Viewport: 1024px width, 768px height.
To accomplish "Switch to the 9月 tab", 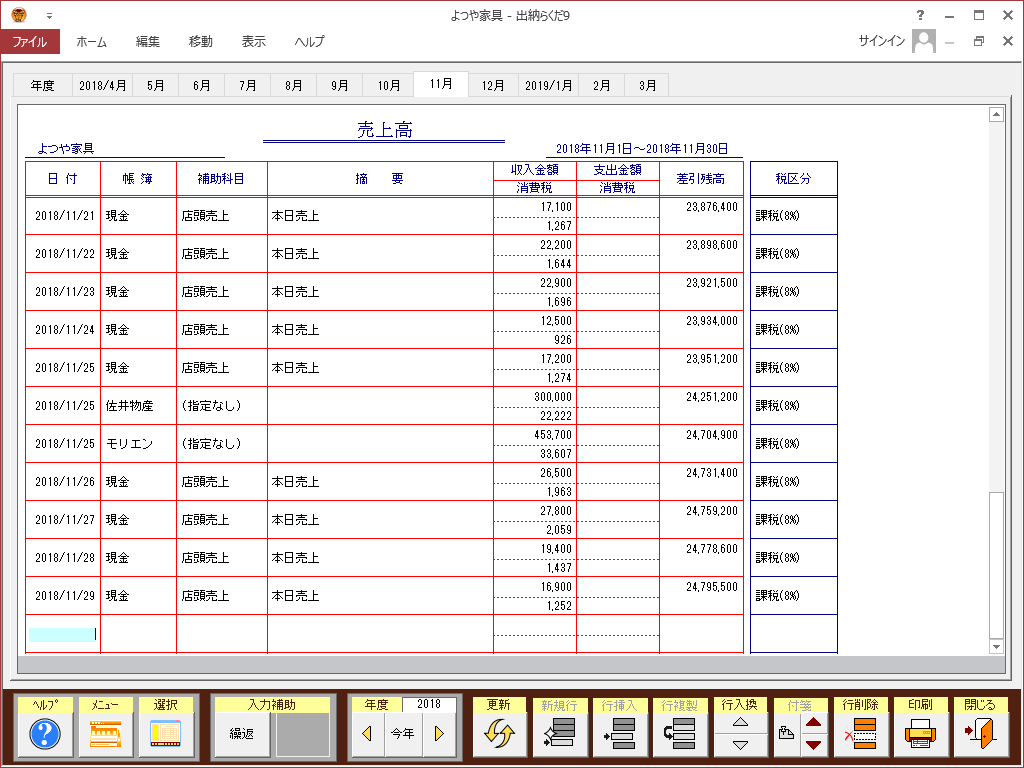I will tap(340, 86).
